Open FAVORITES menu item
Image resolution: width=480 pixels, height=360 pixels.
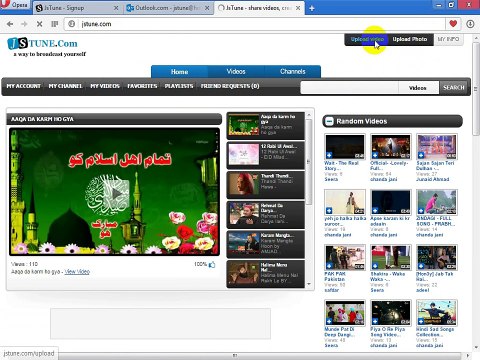point(142,86)
